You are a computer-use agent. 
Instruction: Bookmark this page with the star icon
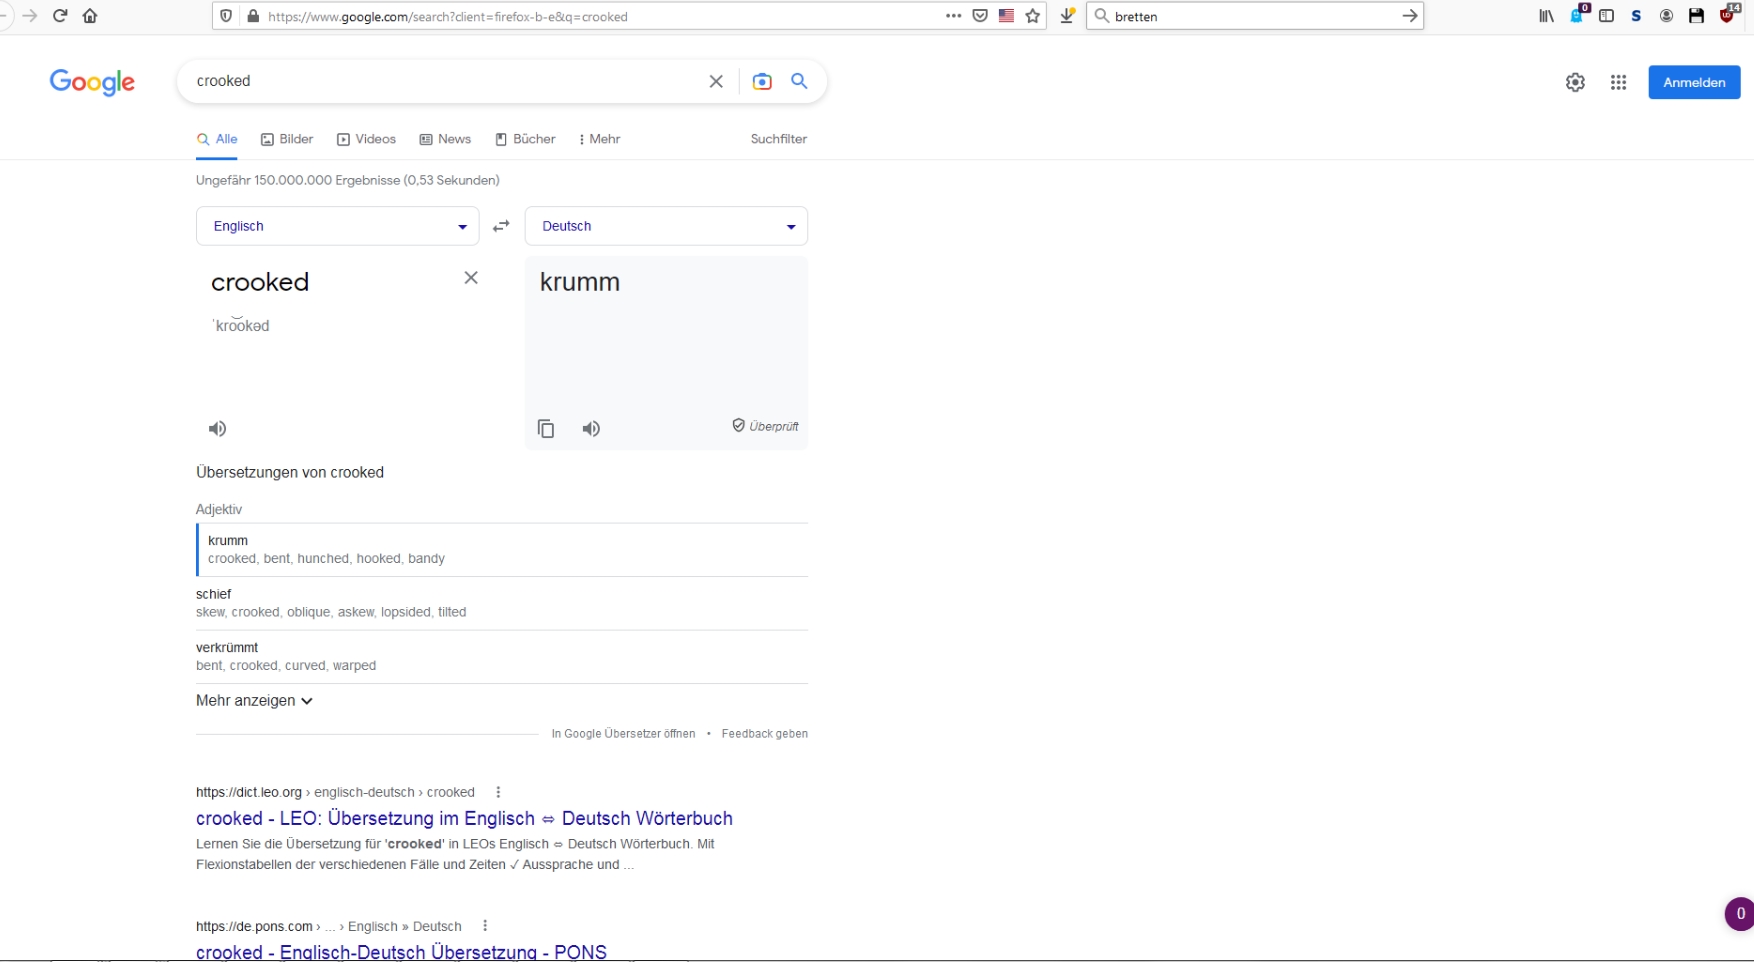(x=1033, y=16)
